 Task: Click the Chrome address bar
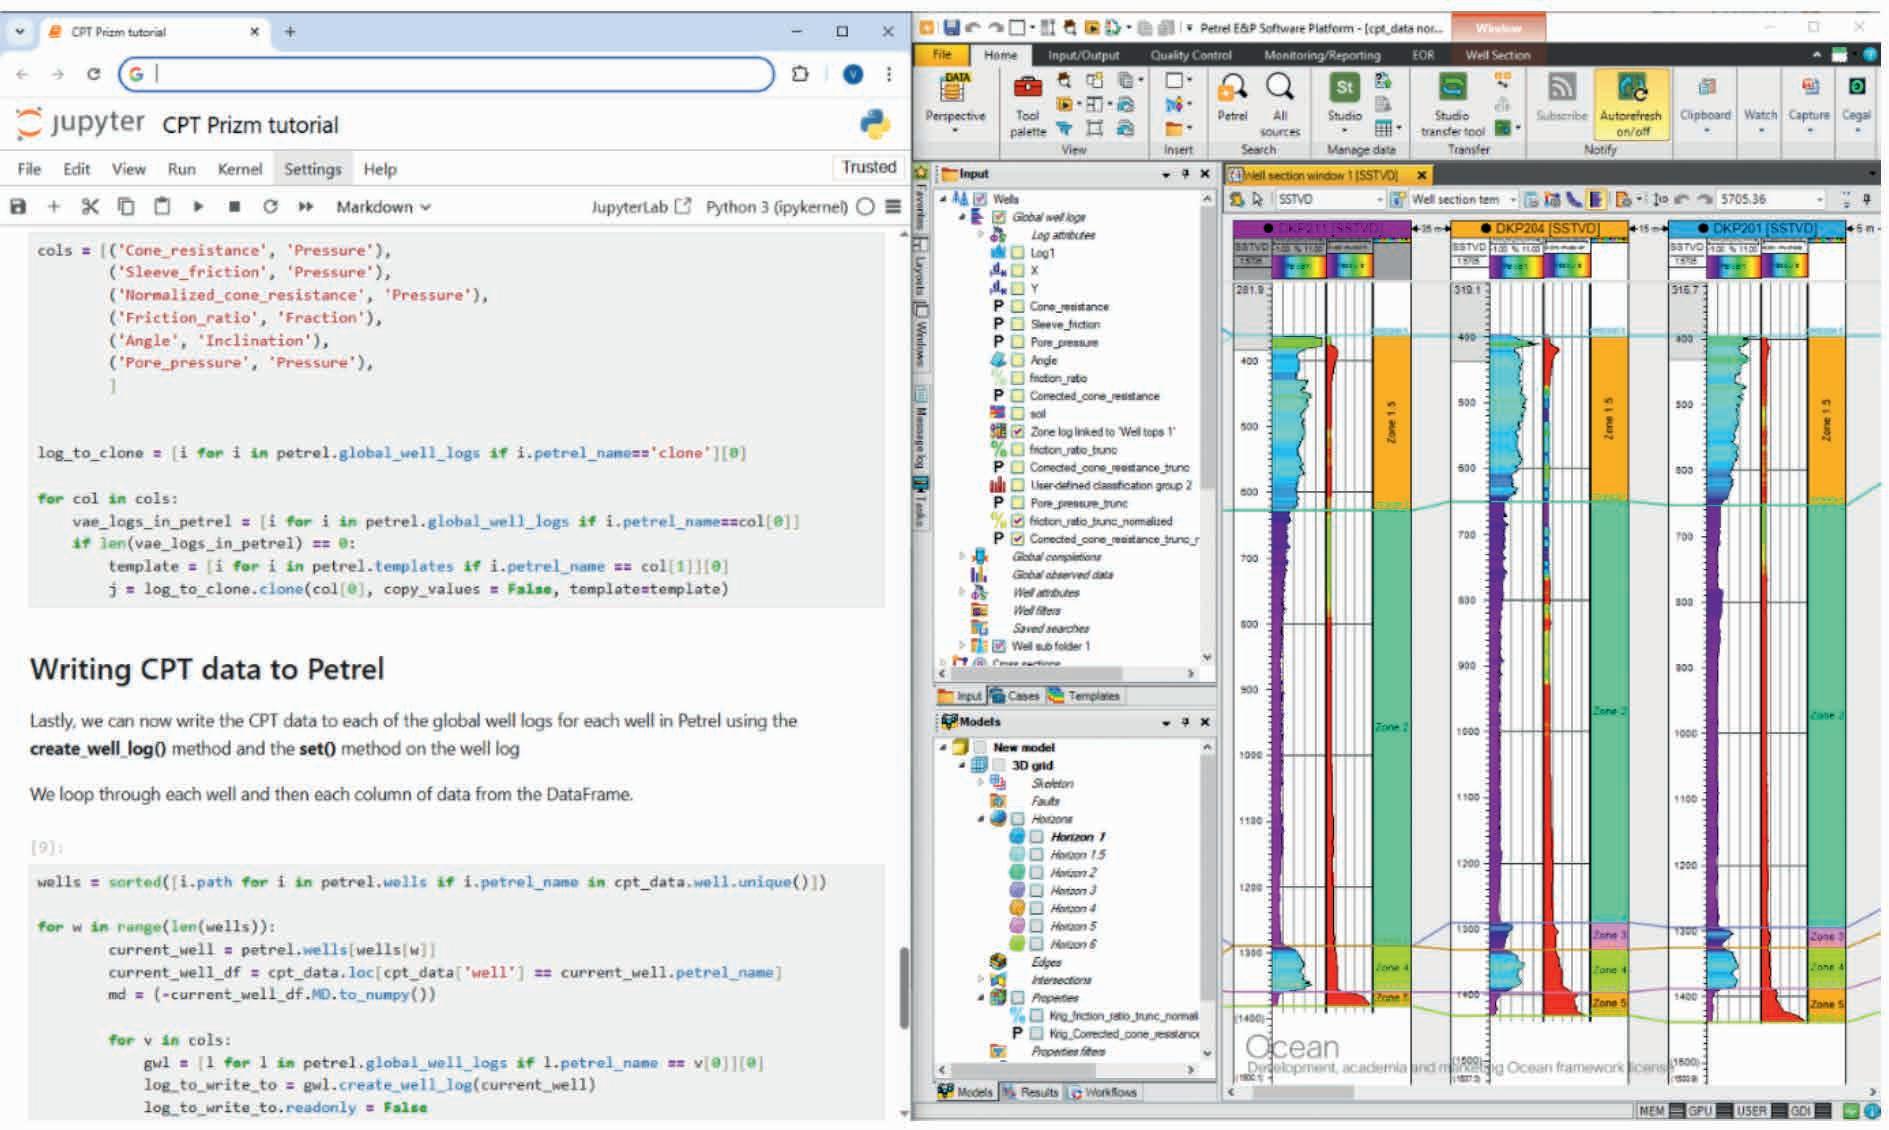pos(446,74)
